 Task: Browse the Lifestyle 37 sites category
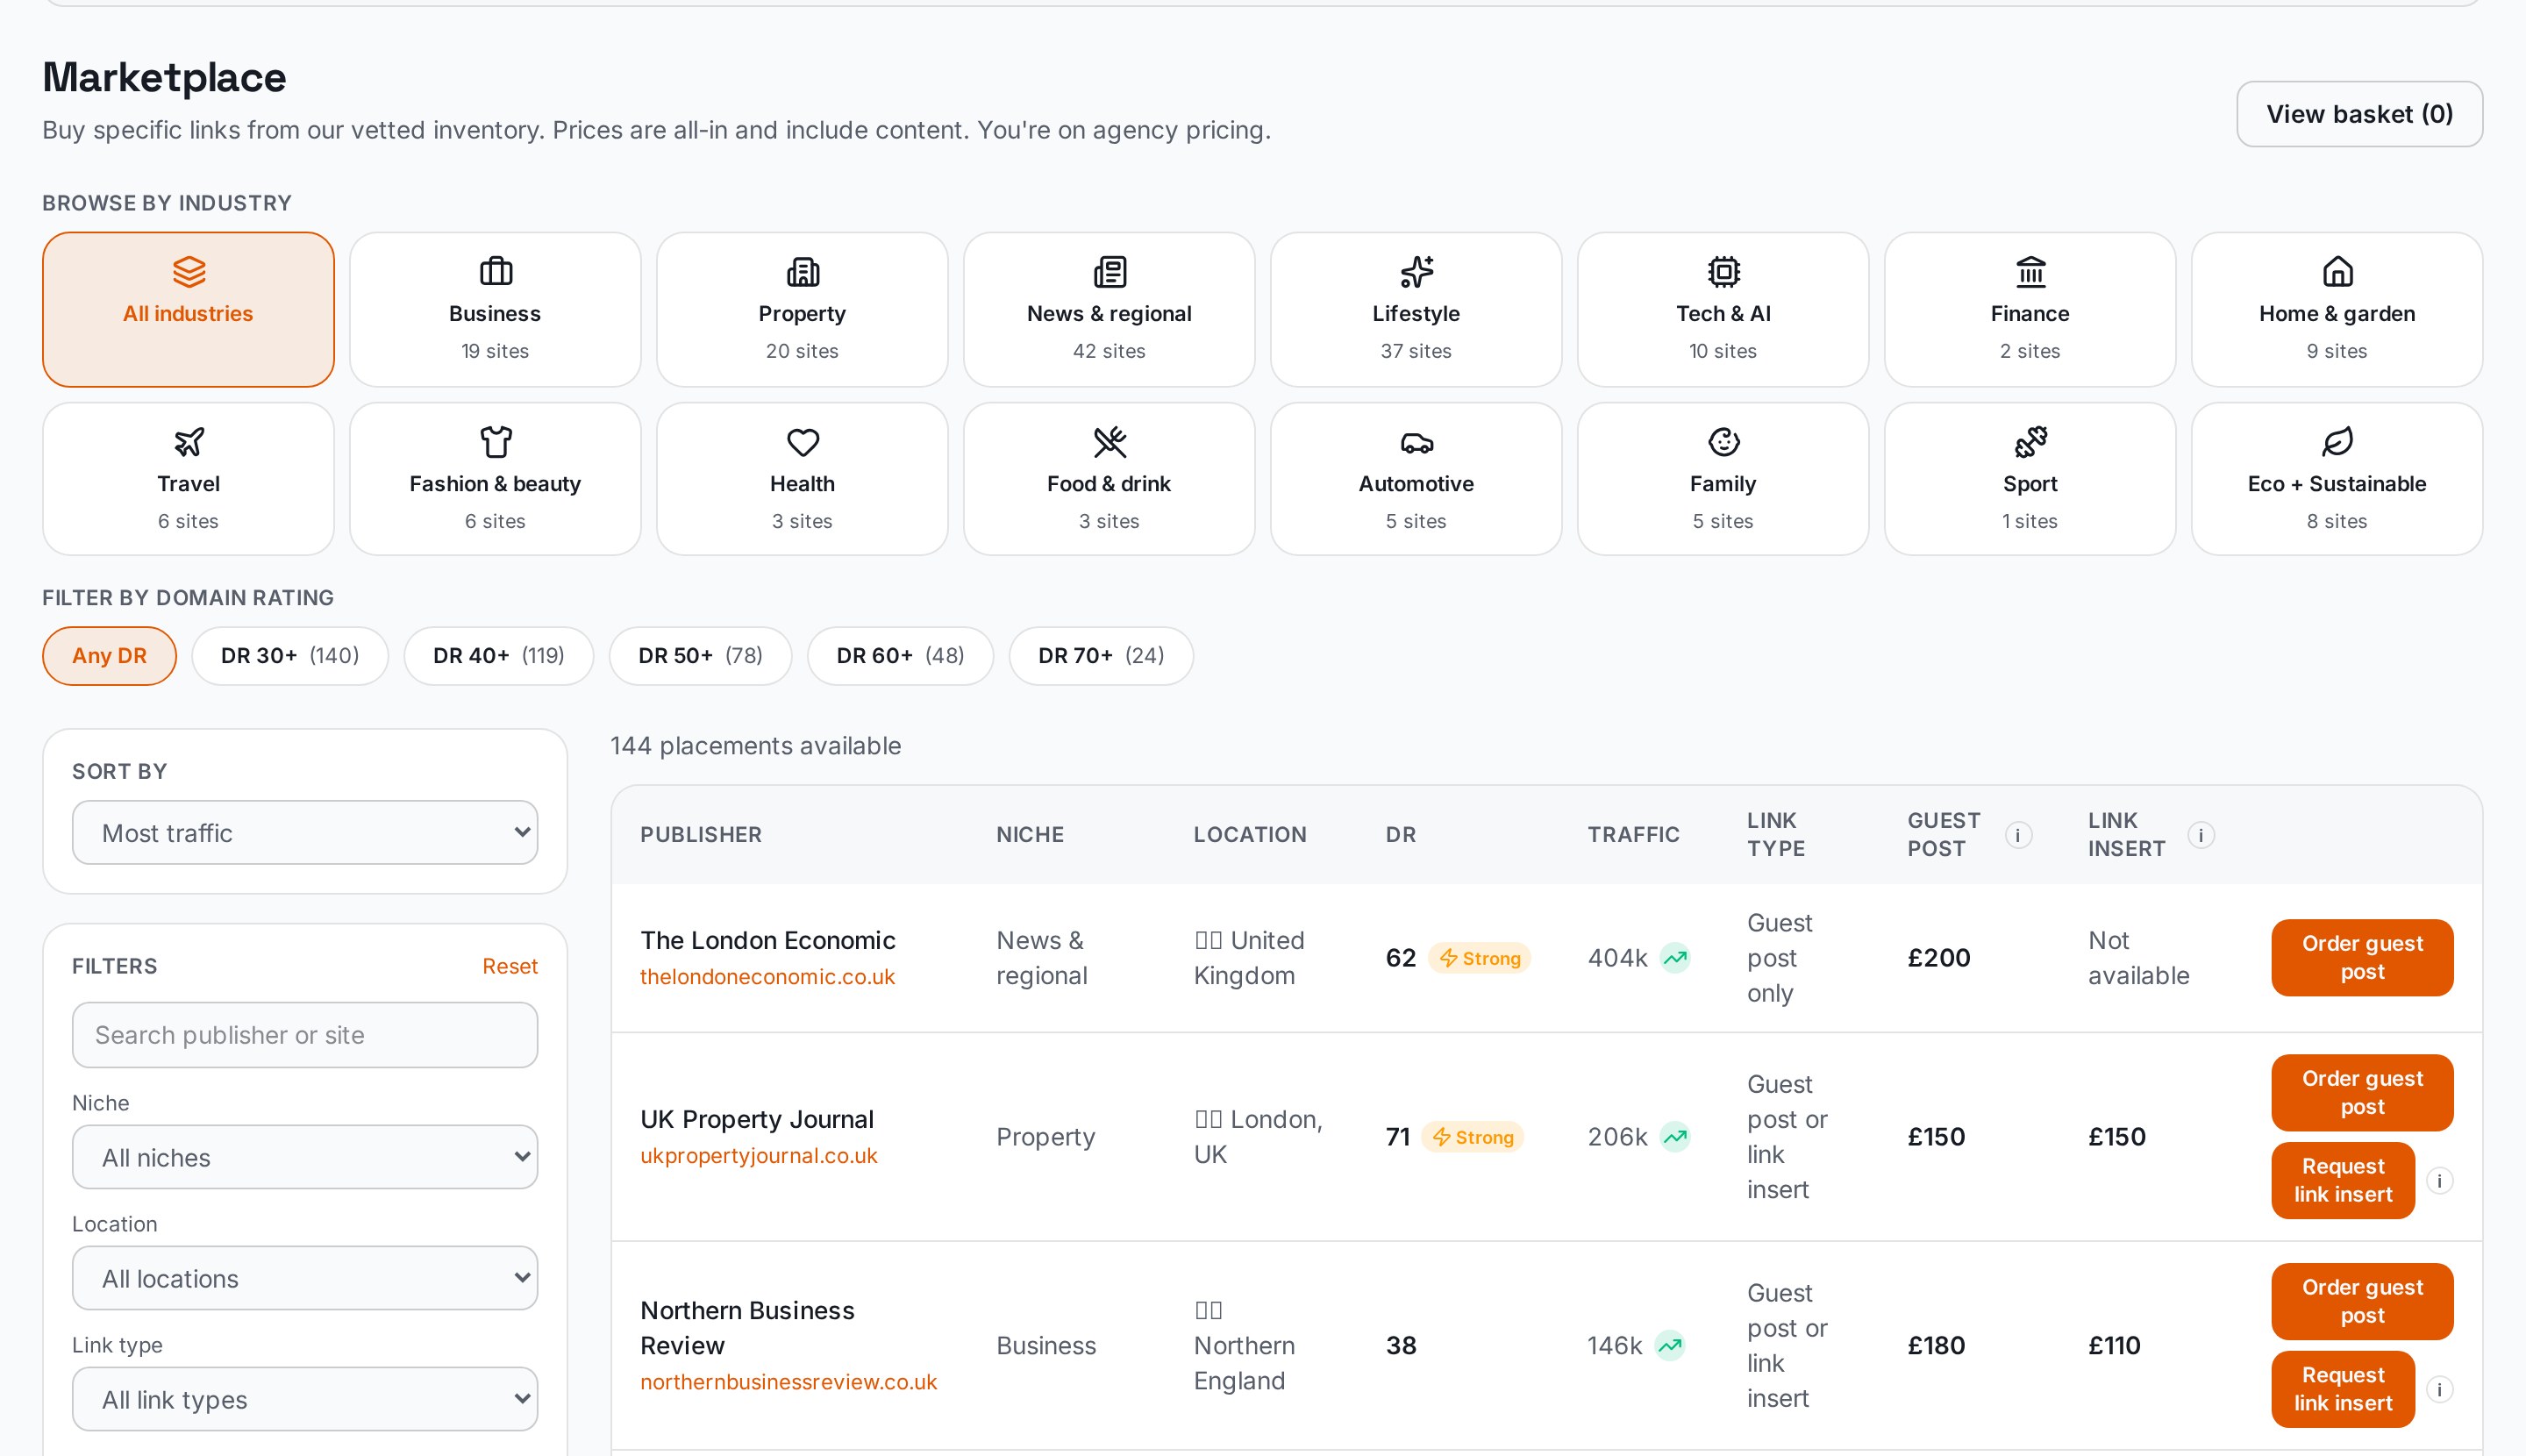coord(1416,310)
